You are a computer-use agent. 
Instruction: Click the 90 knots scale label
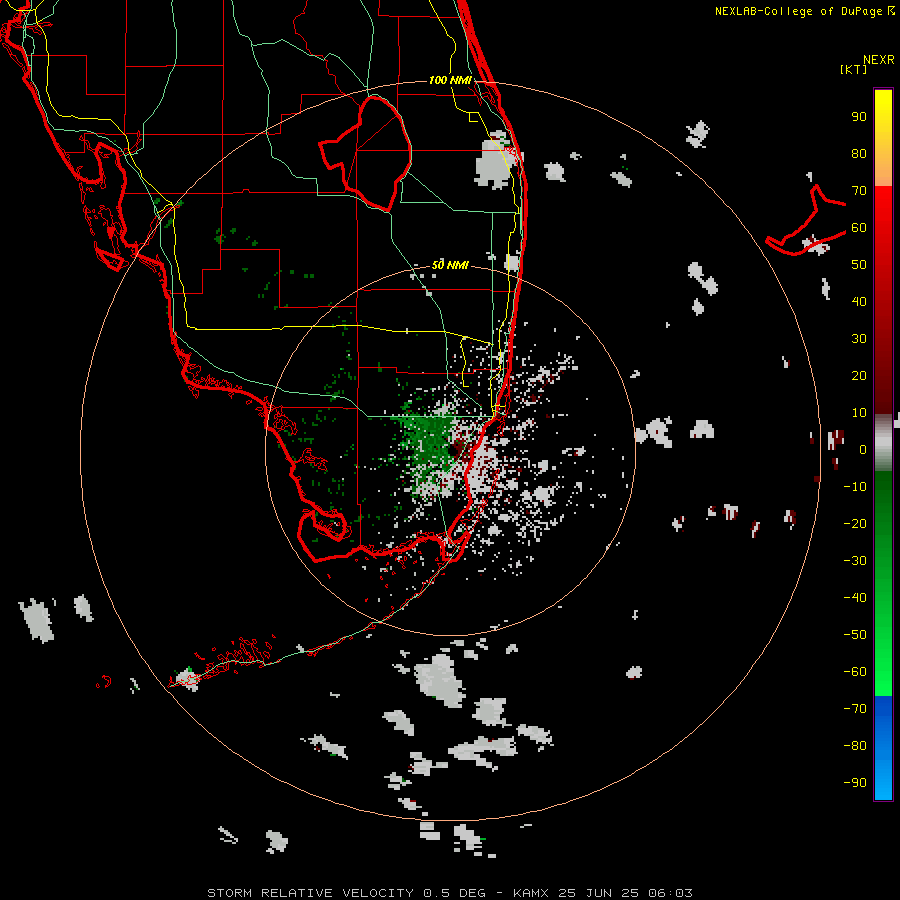click(x=859, y=117)
